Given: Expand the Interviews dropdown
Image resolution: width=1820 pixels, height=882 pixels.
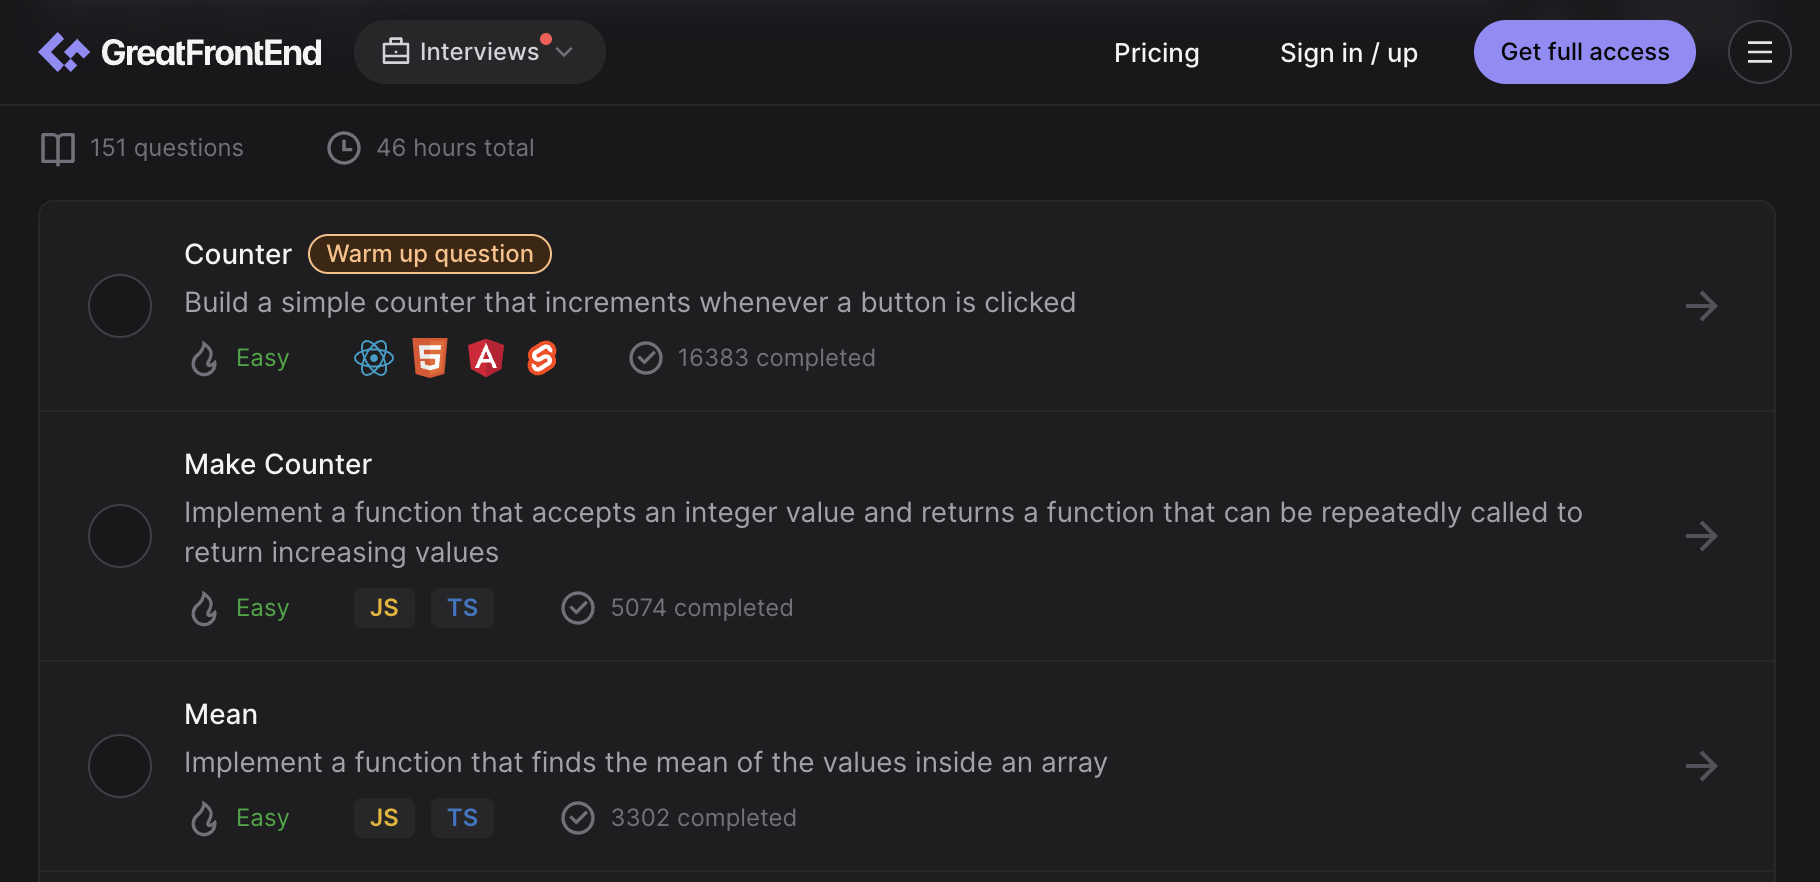Looking at the screenshot, I should click(x=479, y=52).
